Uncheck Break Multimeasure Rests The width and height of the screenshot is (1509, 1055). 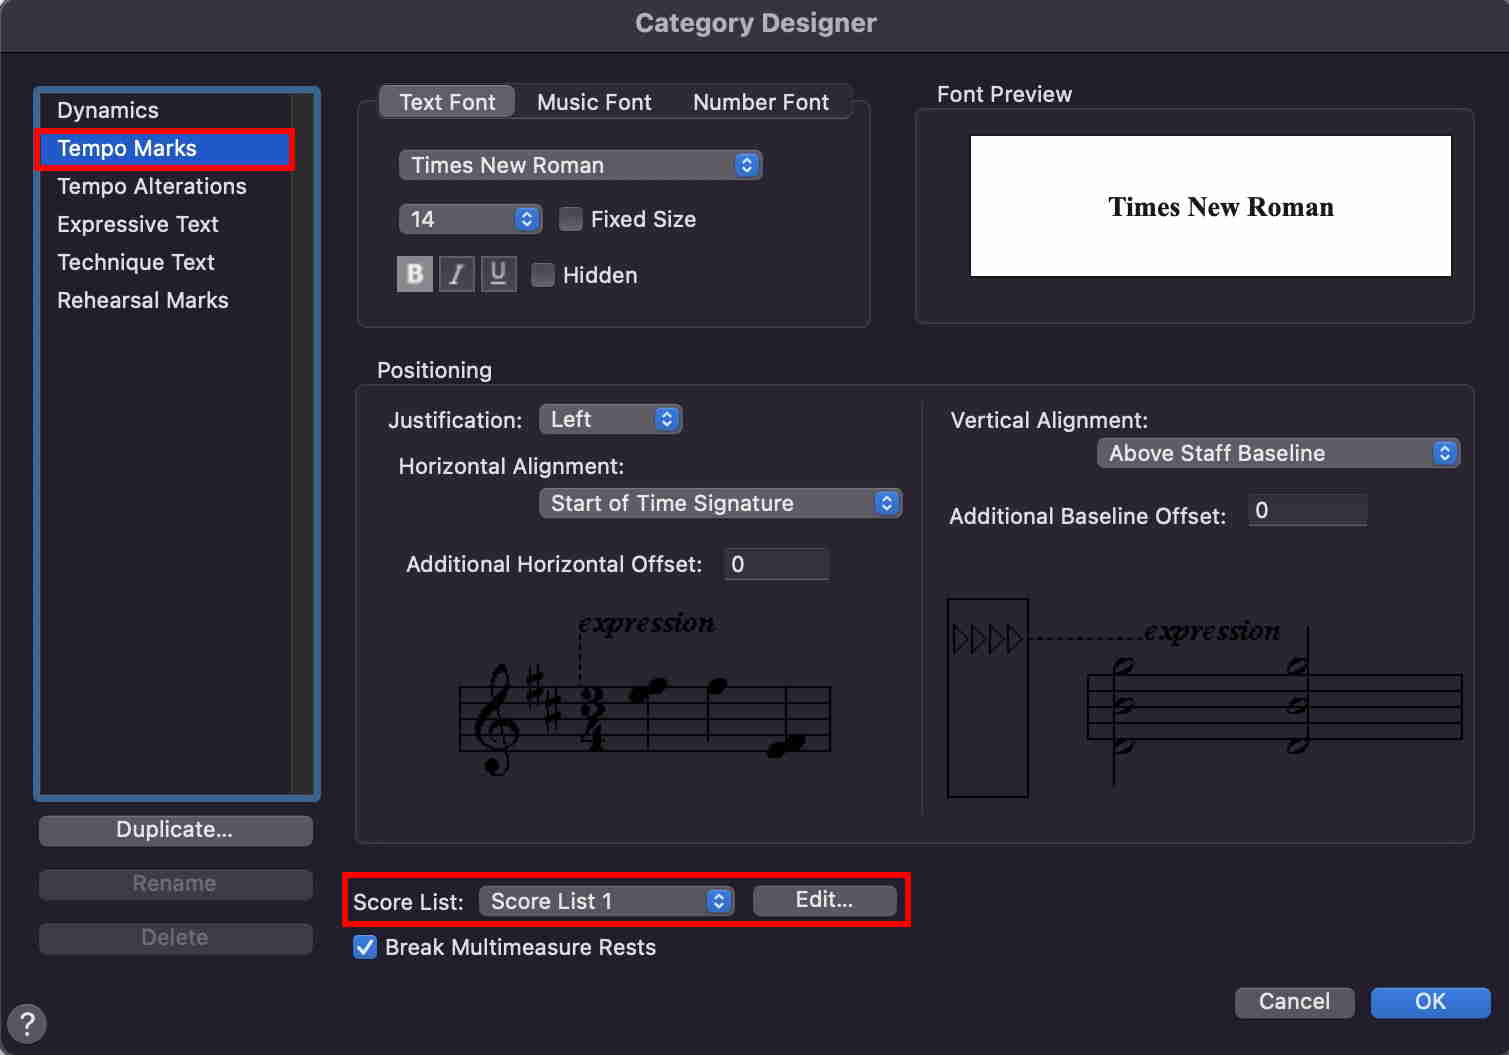(365, 947)
